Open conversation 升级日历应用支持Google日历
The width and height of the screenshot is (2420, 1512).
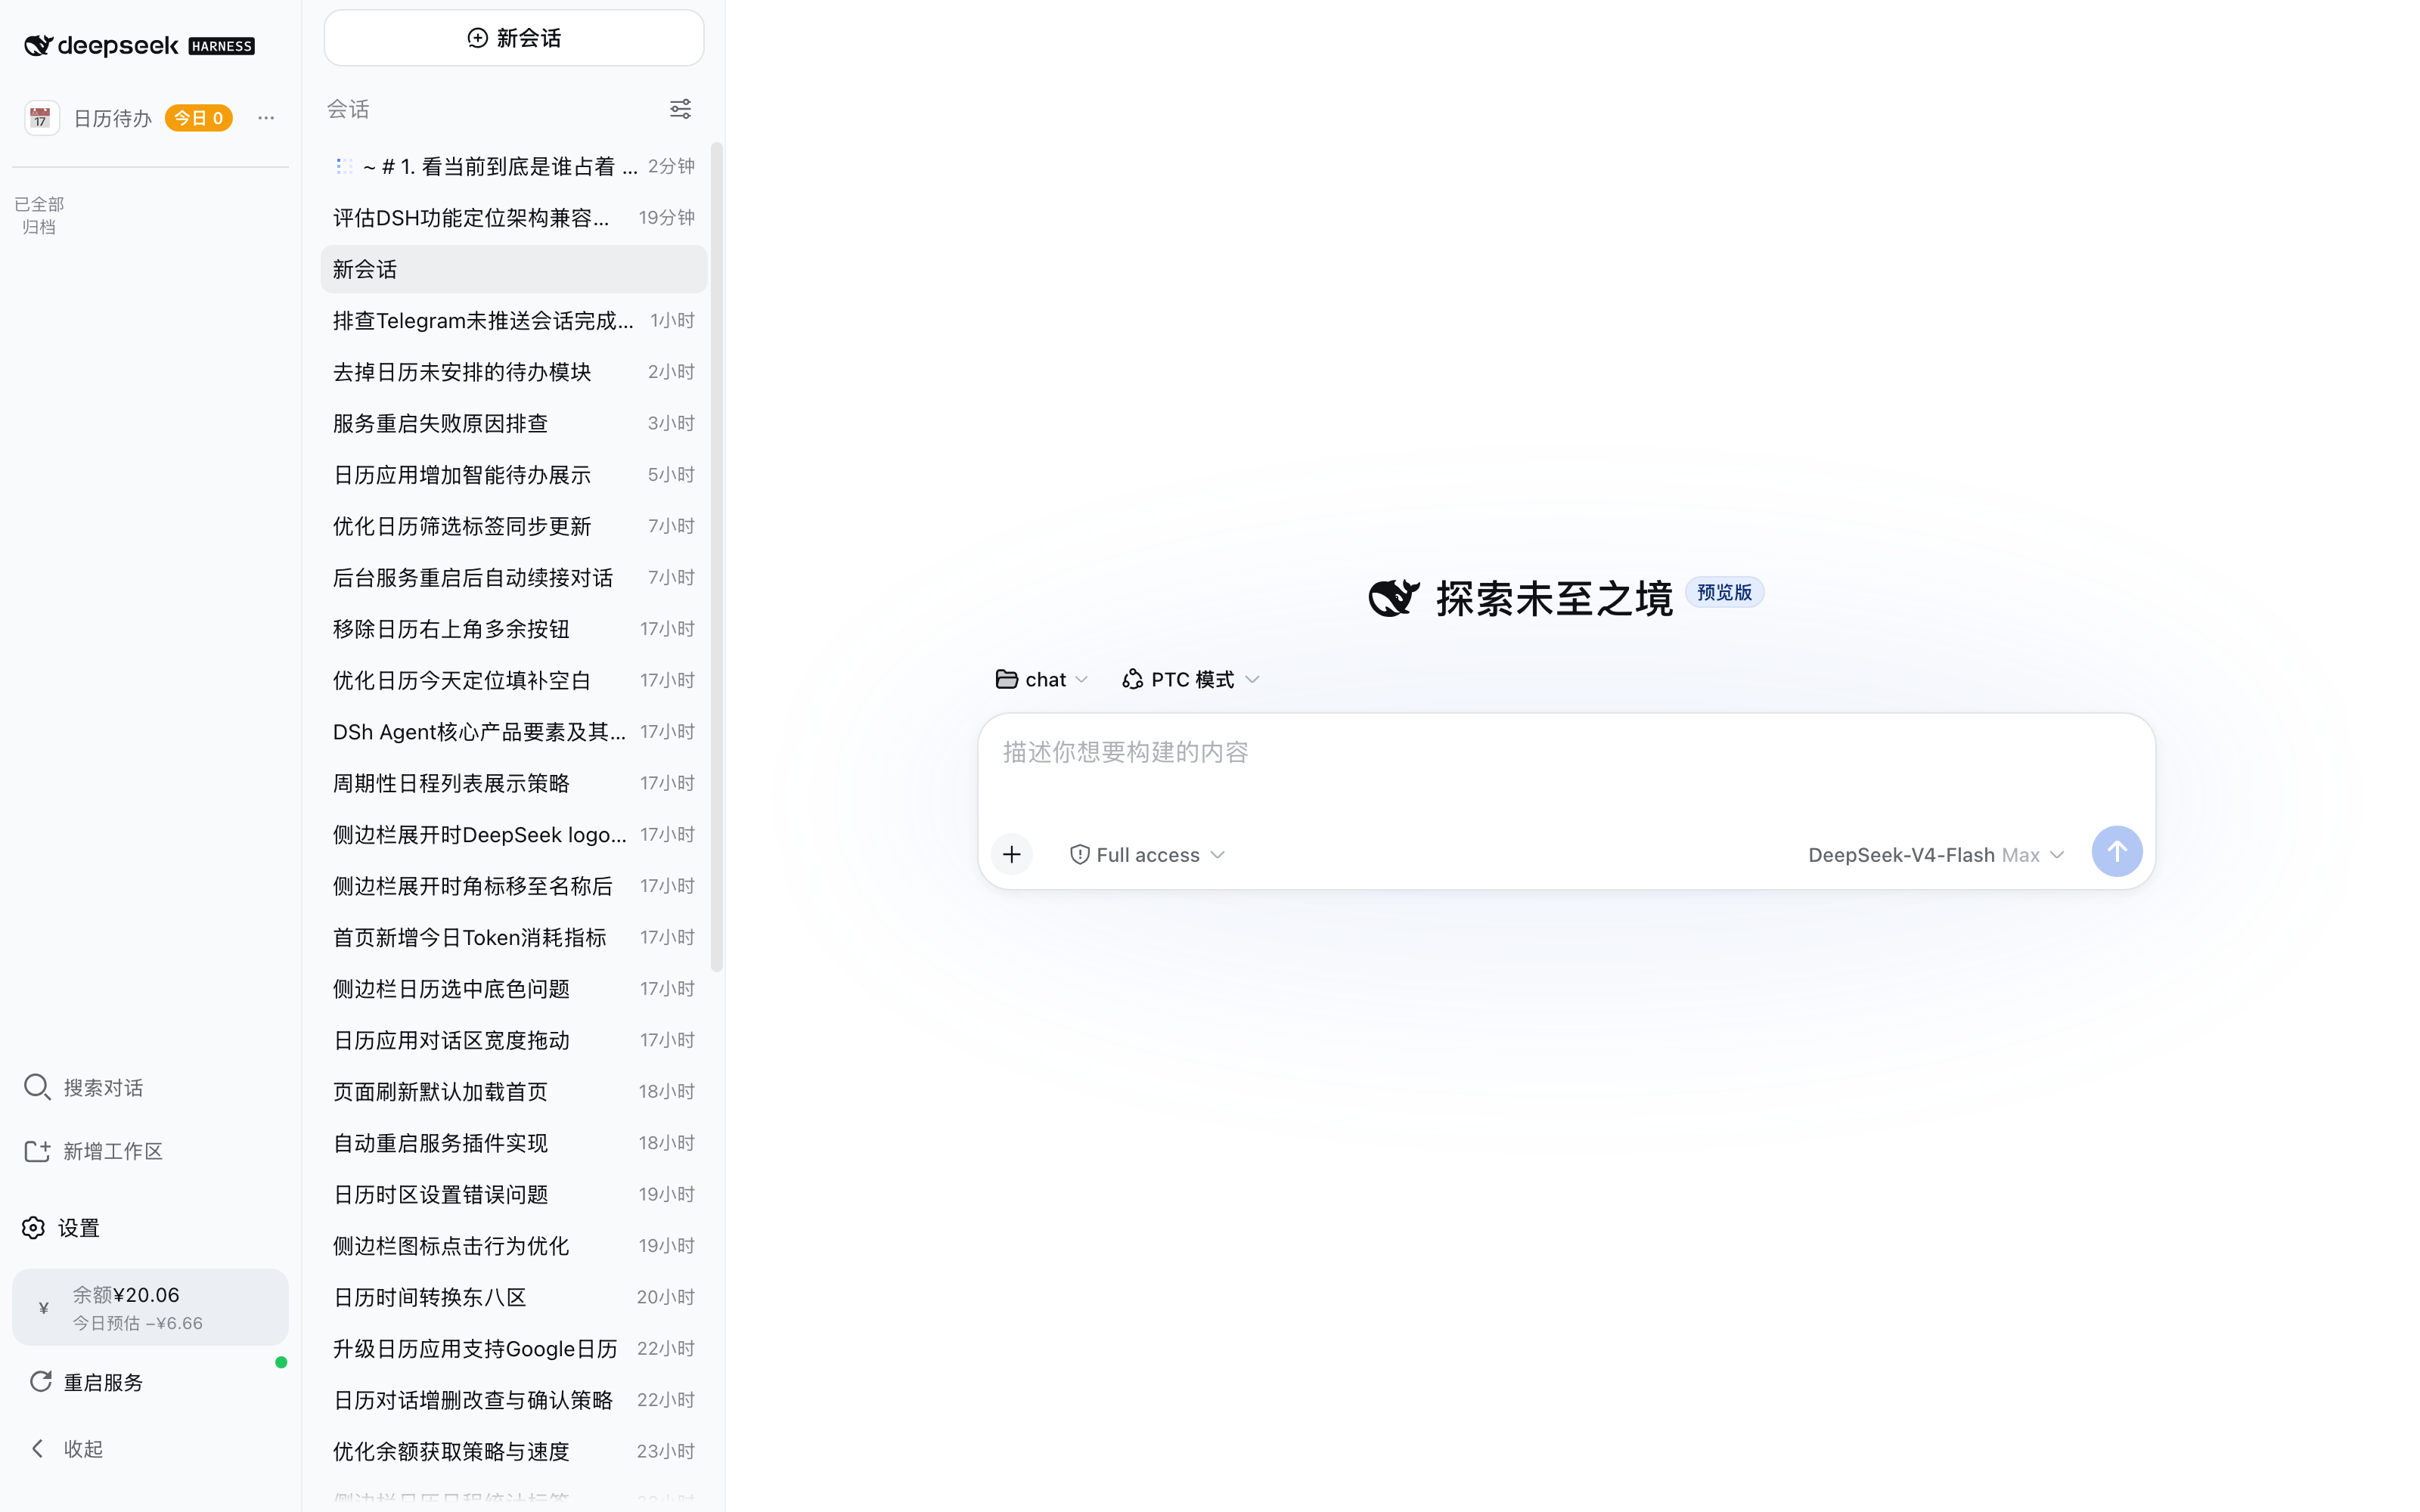click(x=514, y=1349)
